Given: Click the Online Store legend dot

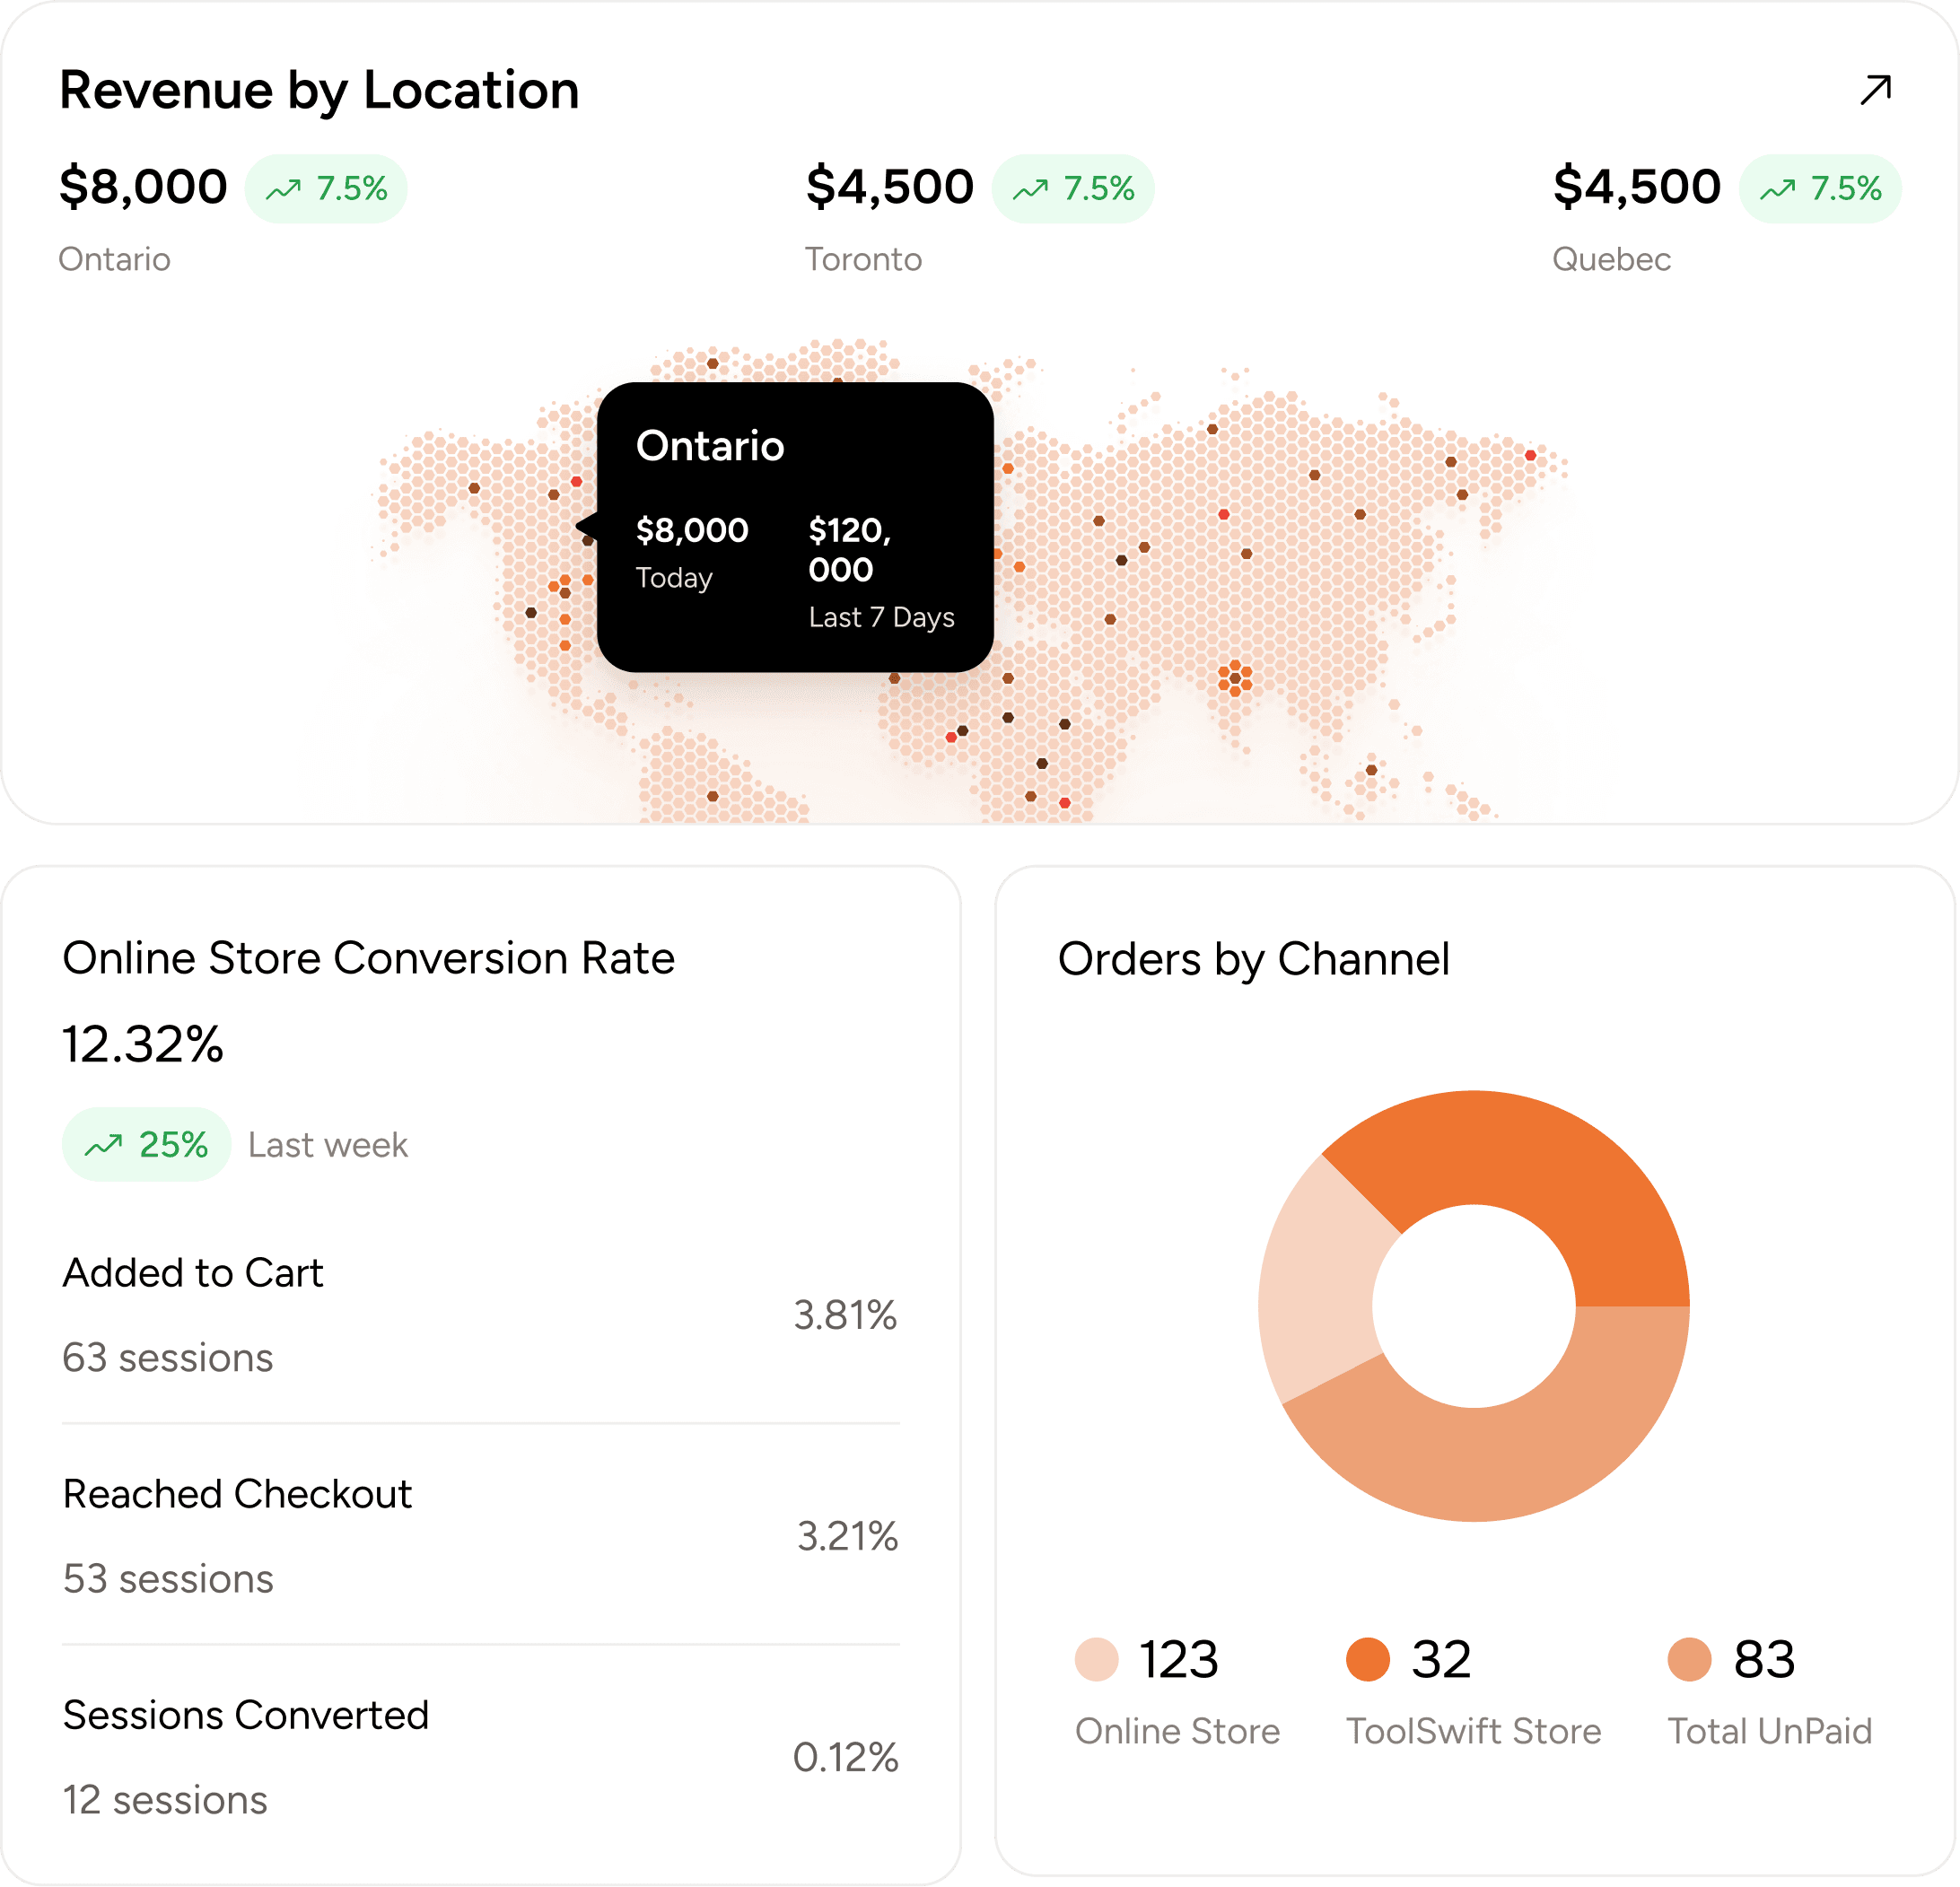Looking at the screenshot, I should pos(1098,1660).
